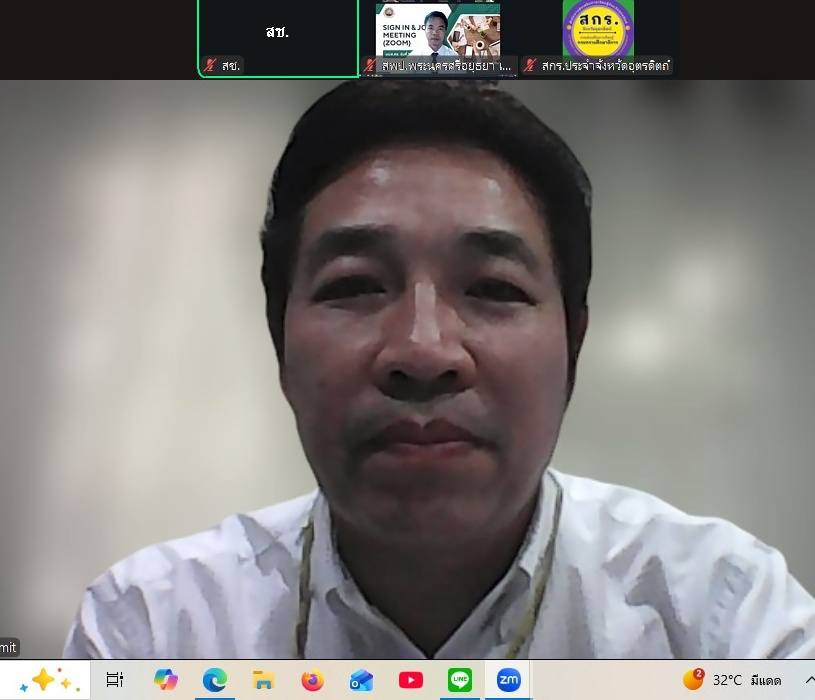Select the สพป.พระนครศรีอยุธยา participant thumbnail
This screenshot has width=815, height=700.
438,30
